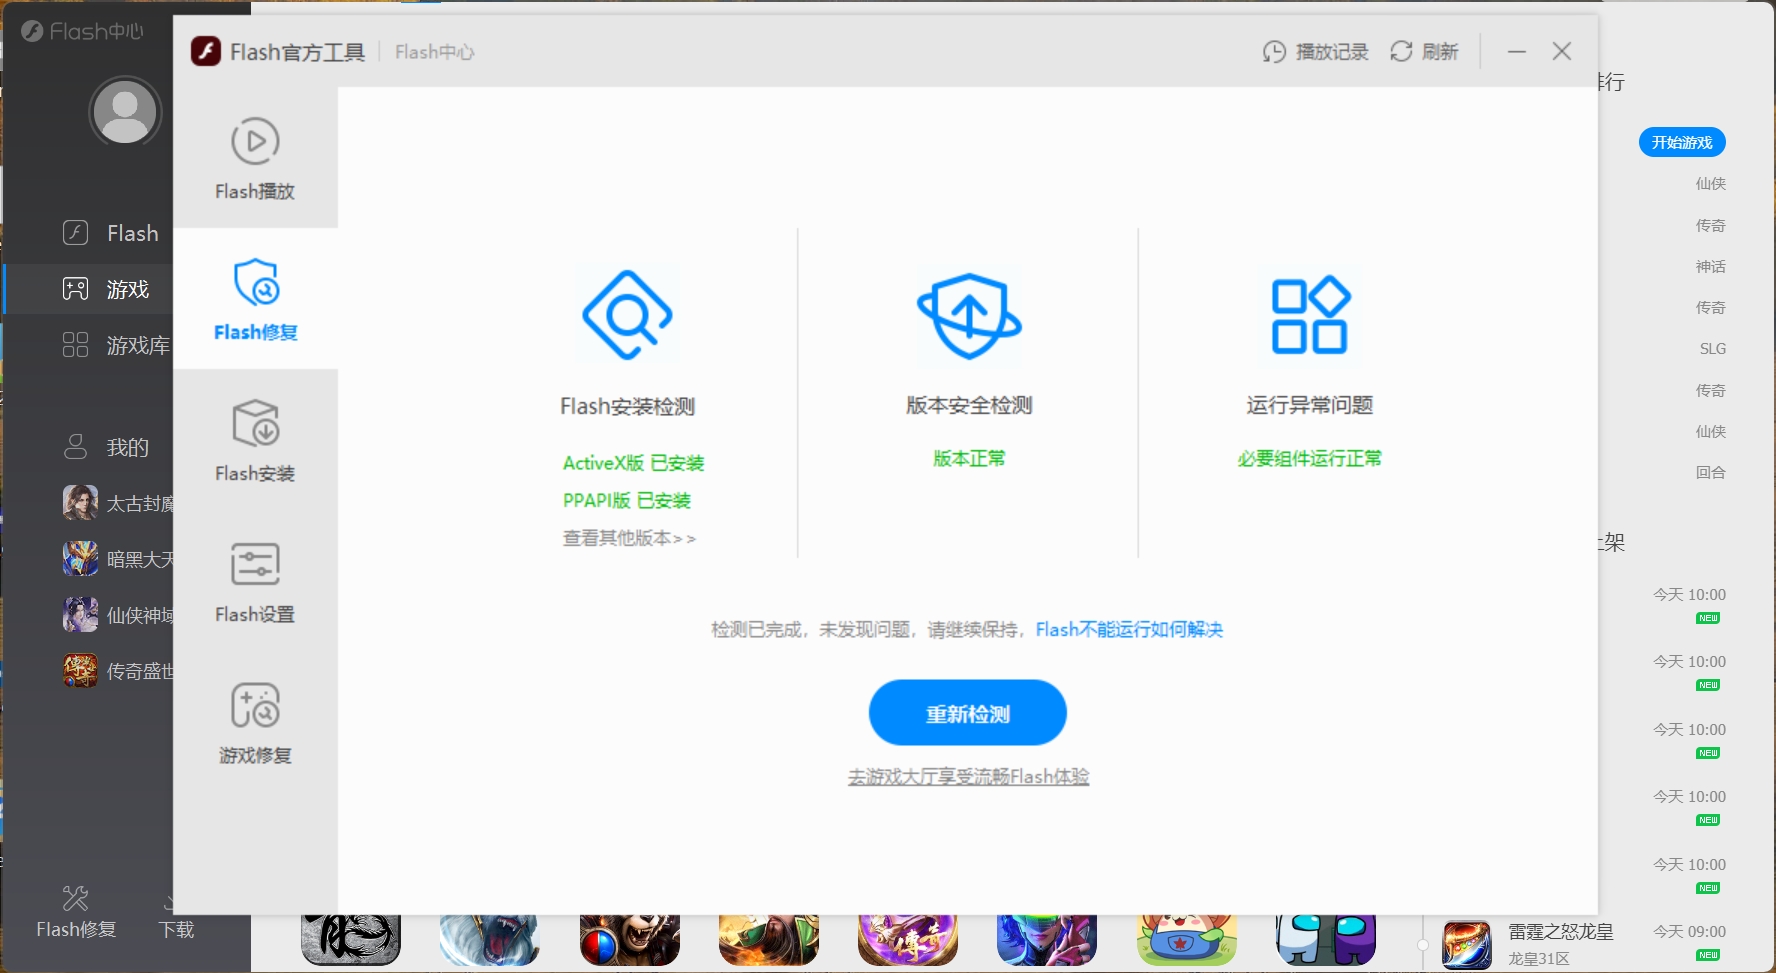Click the Flash安装检测 magnifier icon
The height and width of the screenshot is (973, 1776).
click(x=627, y=315)
